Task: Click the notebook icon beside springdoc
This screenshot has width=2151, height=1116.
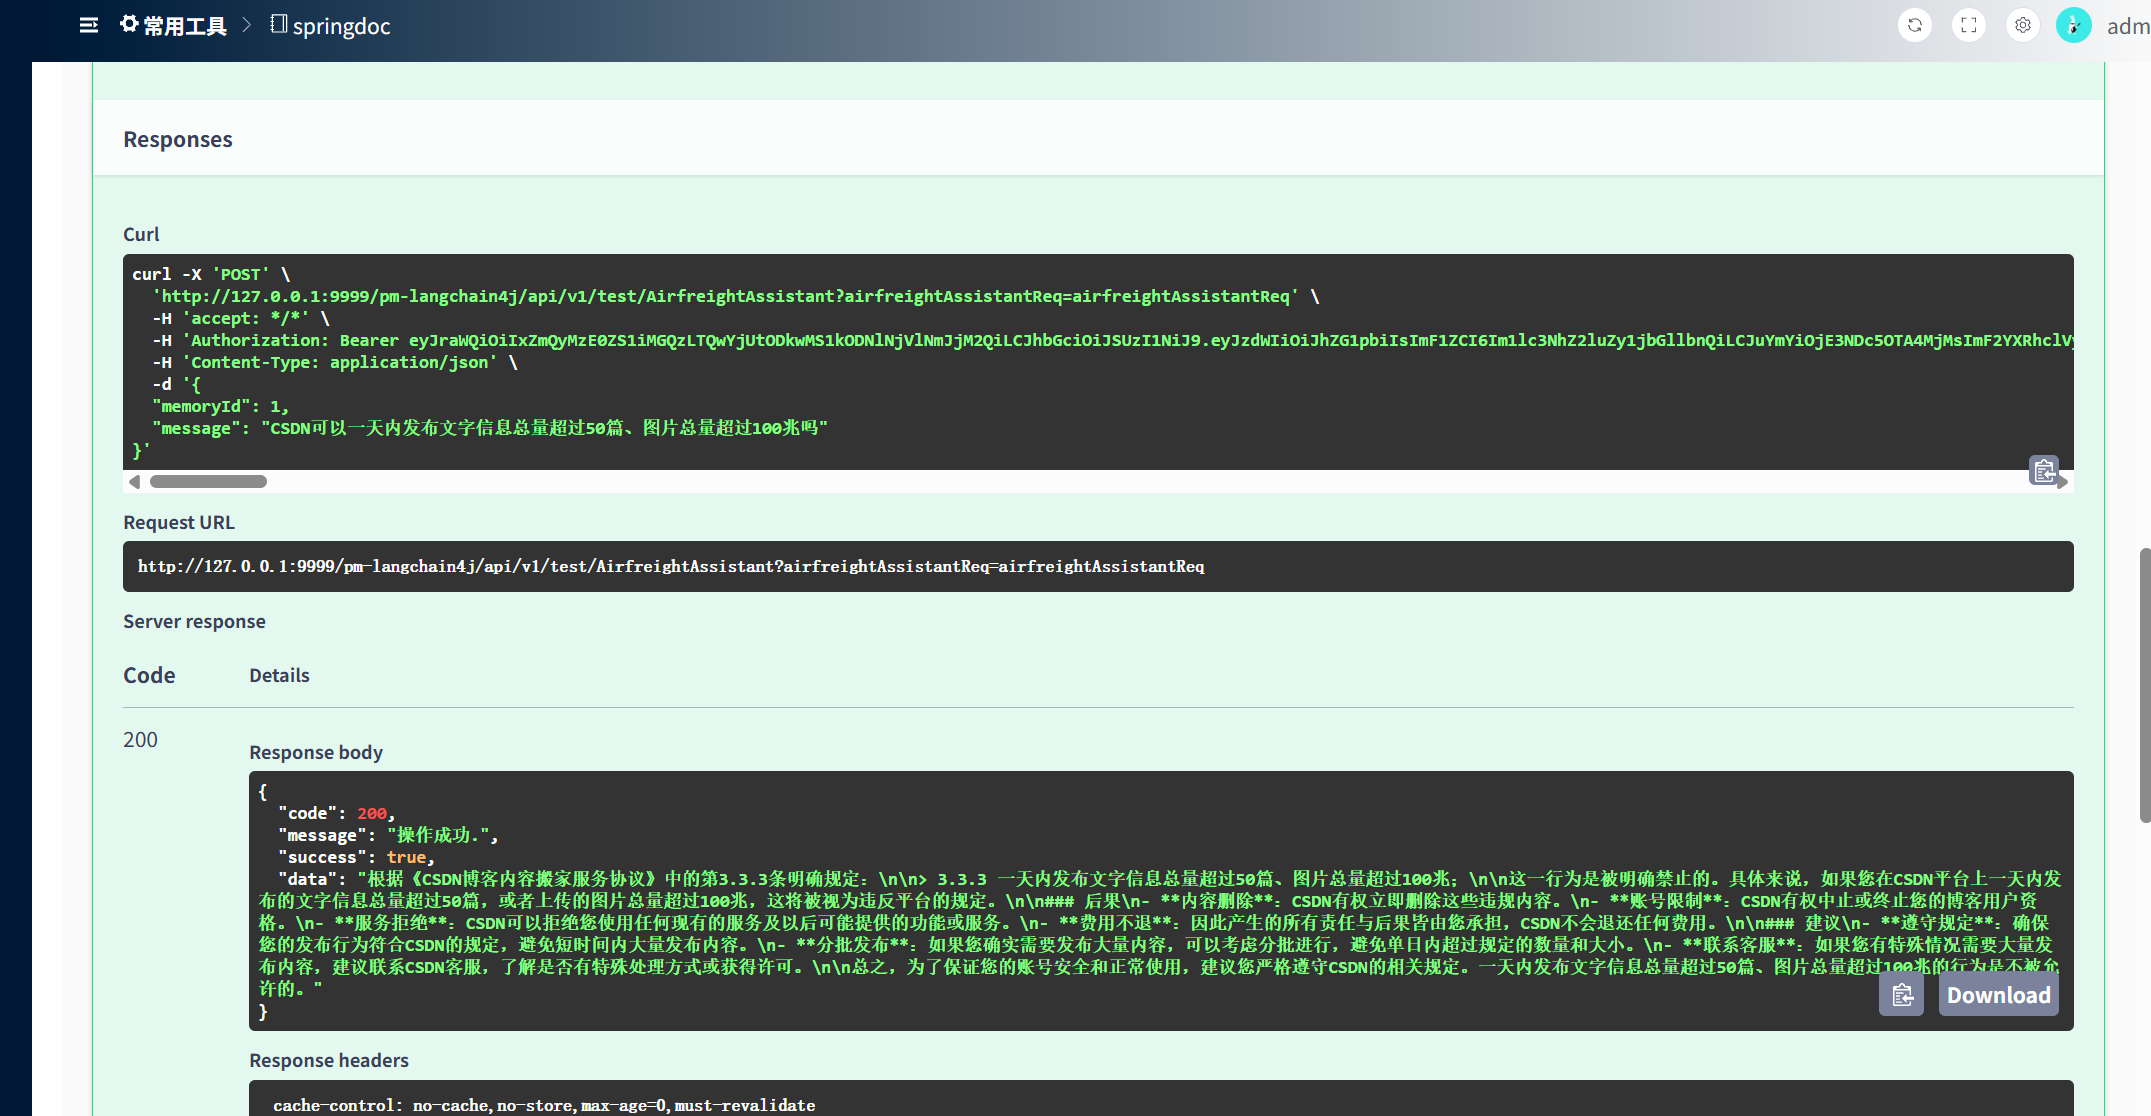Action: click(x=278, y=24)
